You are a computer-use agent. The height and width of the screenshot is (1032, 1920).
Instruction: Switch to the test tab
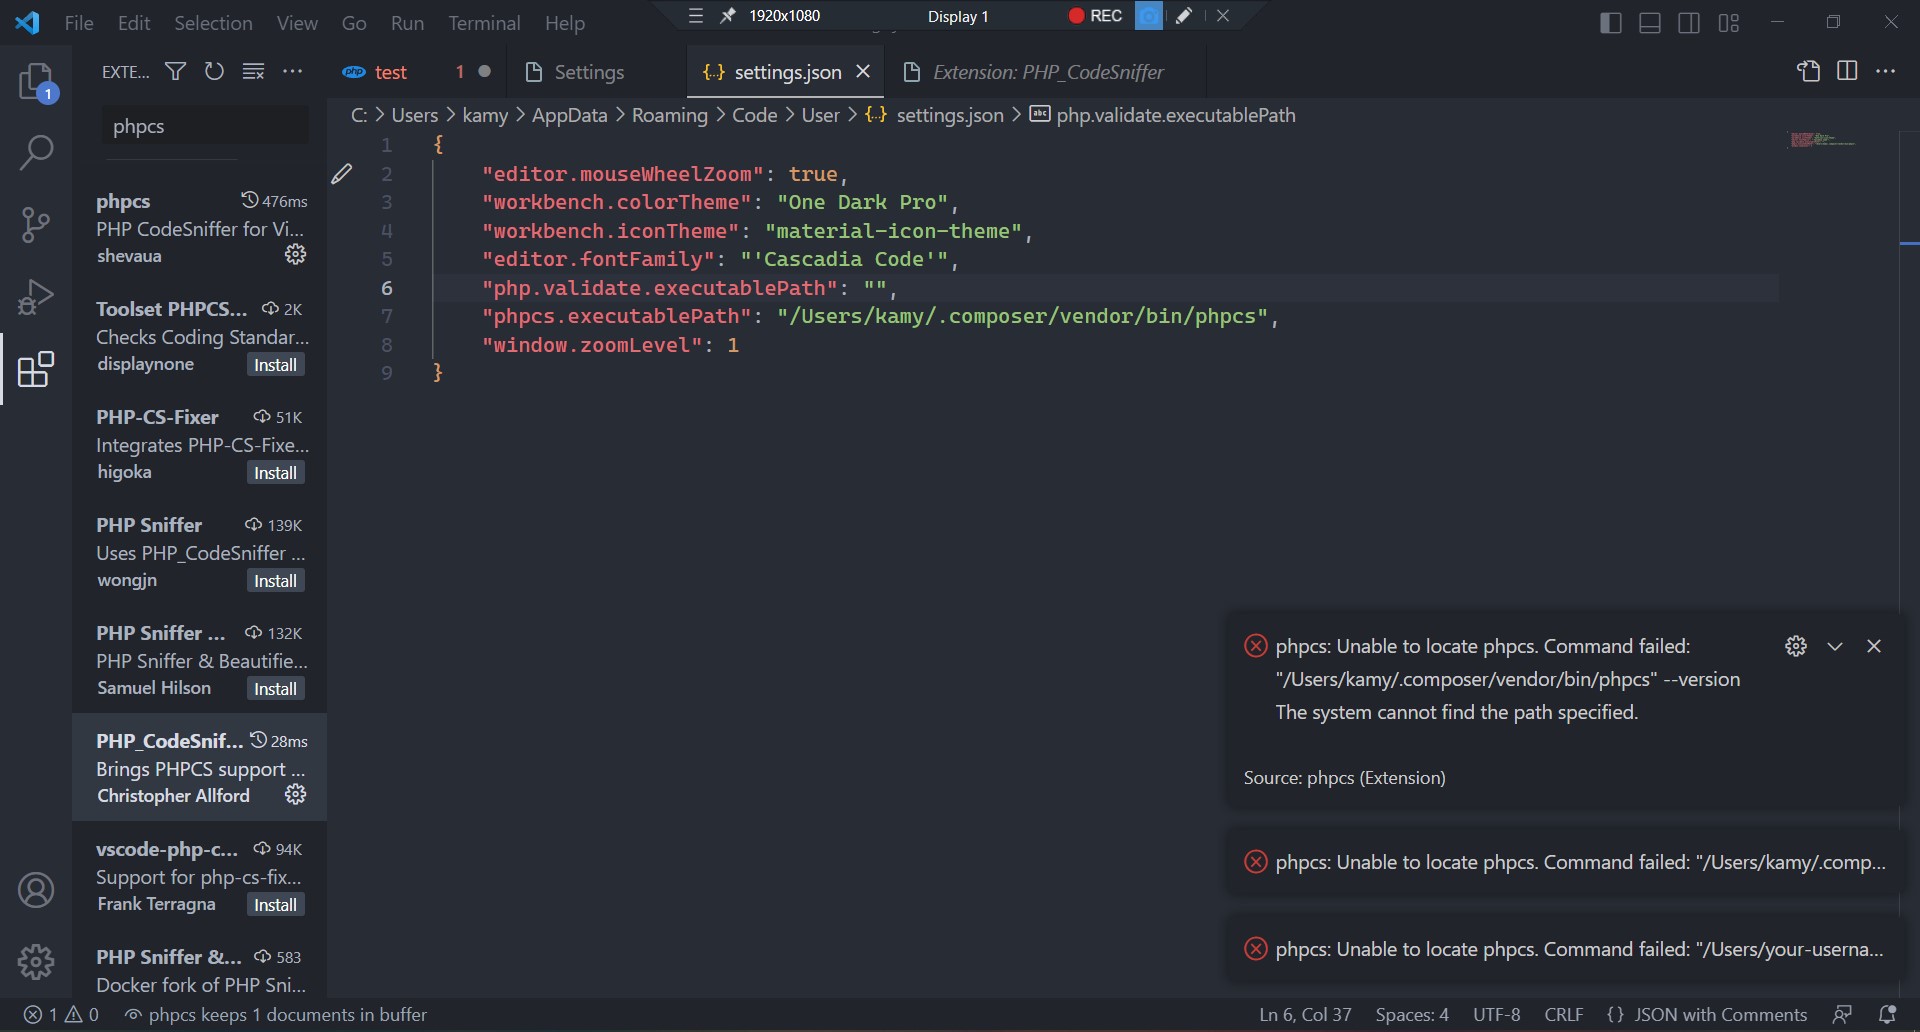coord(414,72)
